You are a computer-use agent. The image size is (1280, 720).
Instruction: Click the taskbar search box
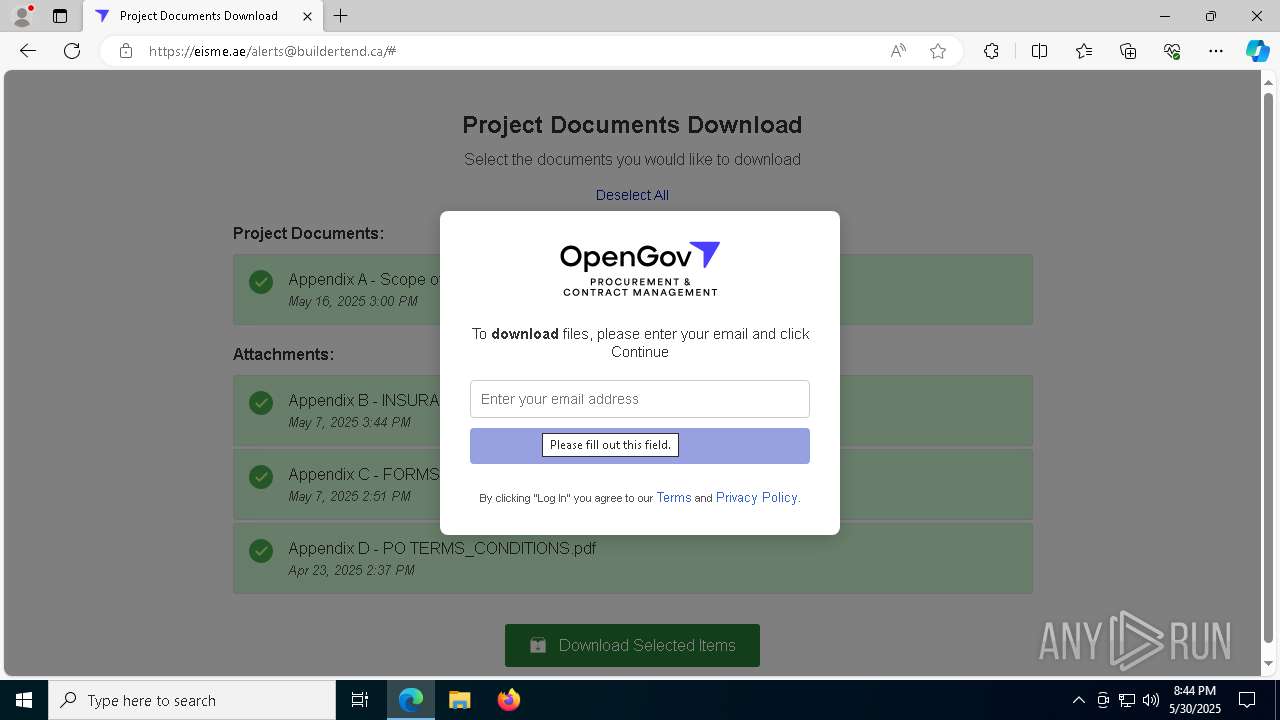(192, 700)
